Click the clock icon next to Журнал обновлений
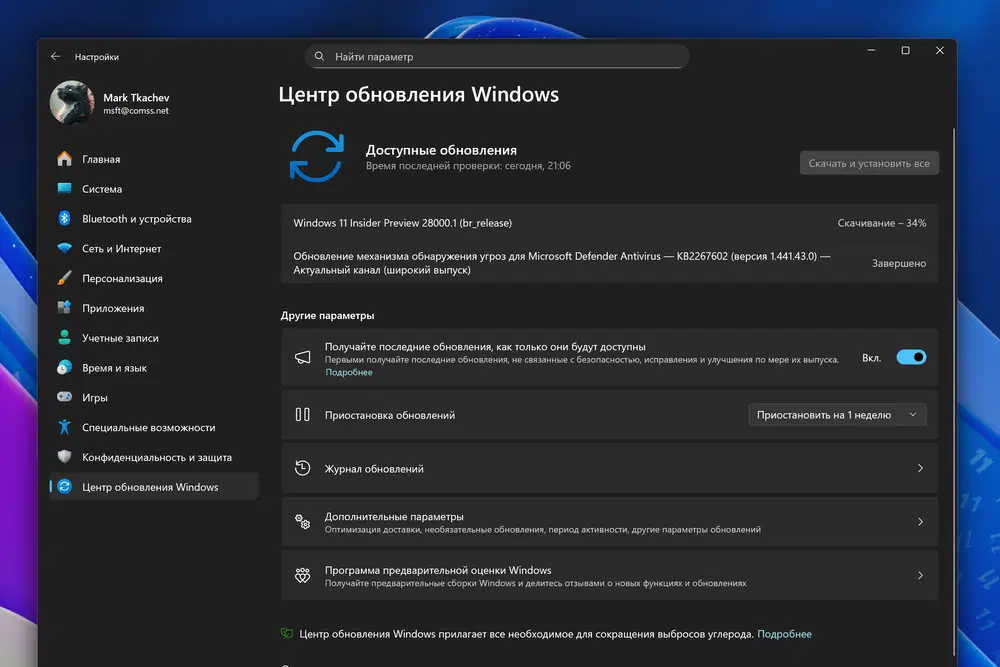 click(302, 467)
